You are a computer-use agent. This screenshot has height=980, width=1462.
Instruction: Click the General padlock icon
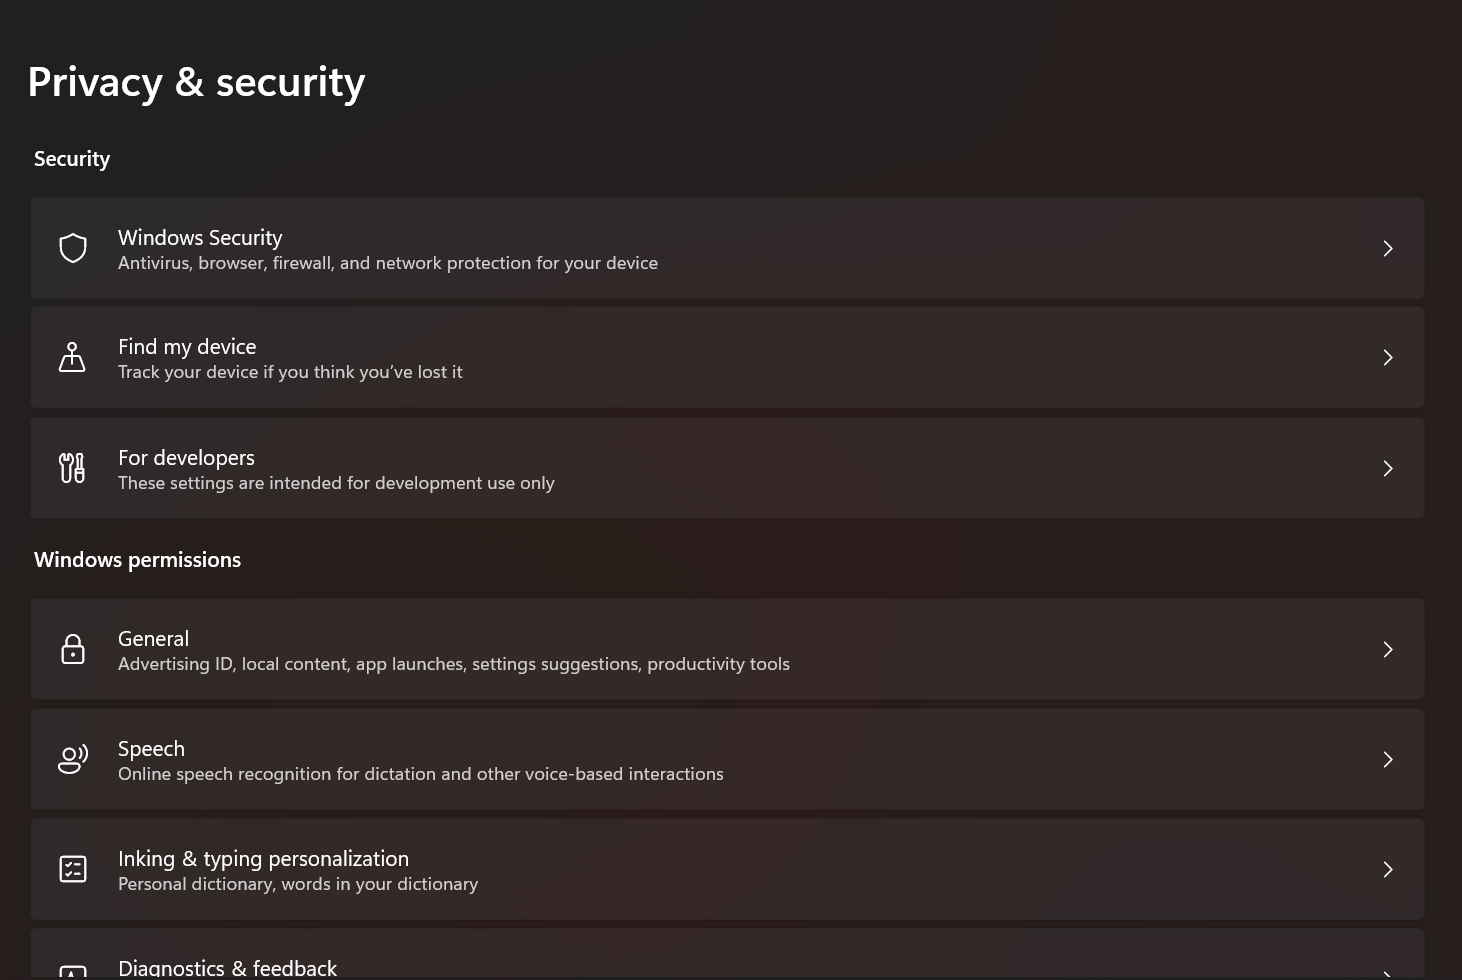pos(73,649)
